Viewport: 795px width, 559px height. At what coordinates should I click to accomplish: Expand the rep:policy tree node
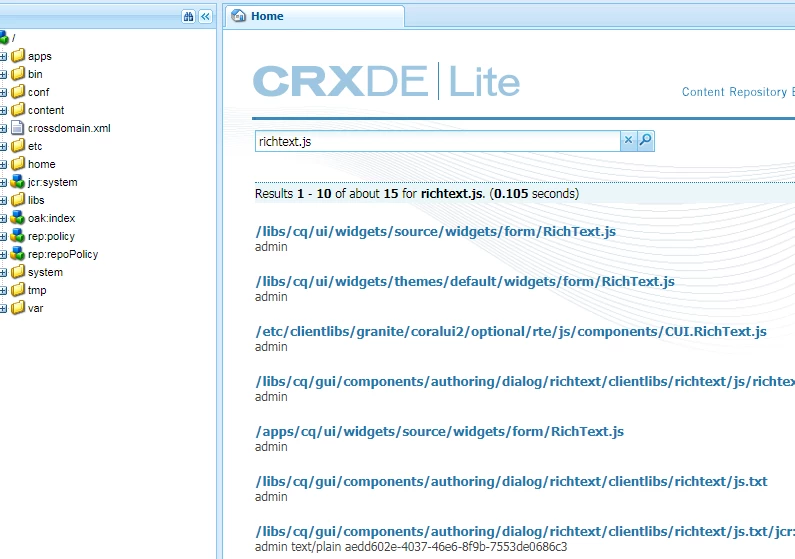point(3,237)
